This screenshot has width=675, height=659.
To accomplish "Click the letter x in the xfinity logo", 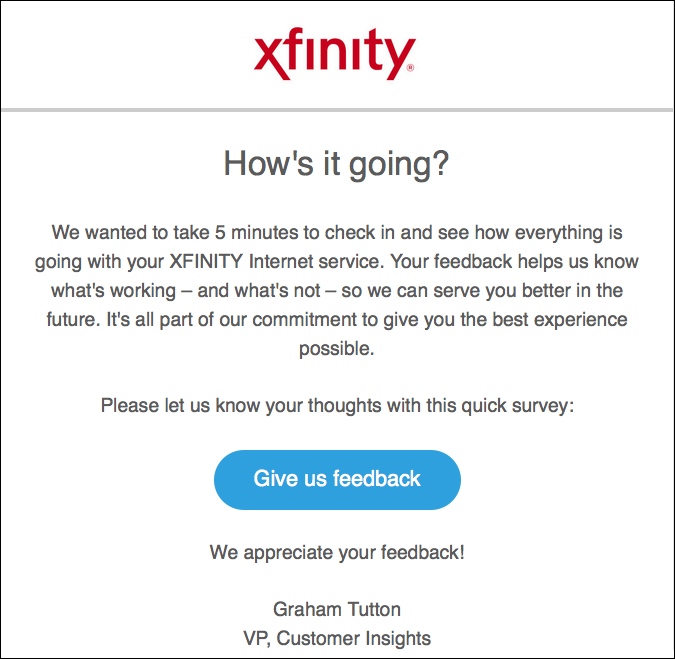I will [x=270, y=59].
